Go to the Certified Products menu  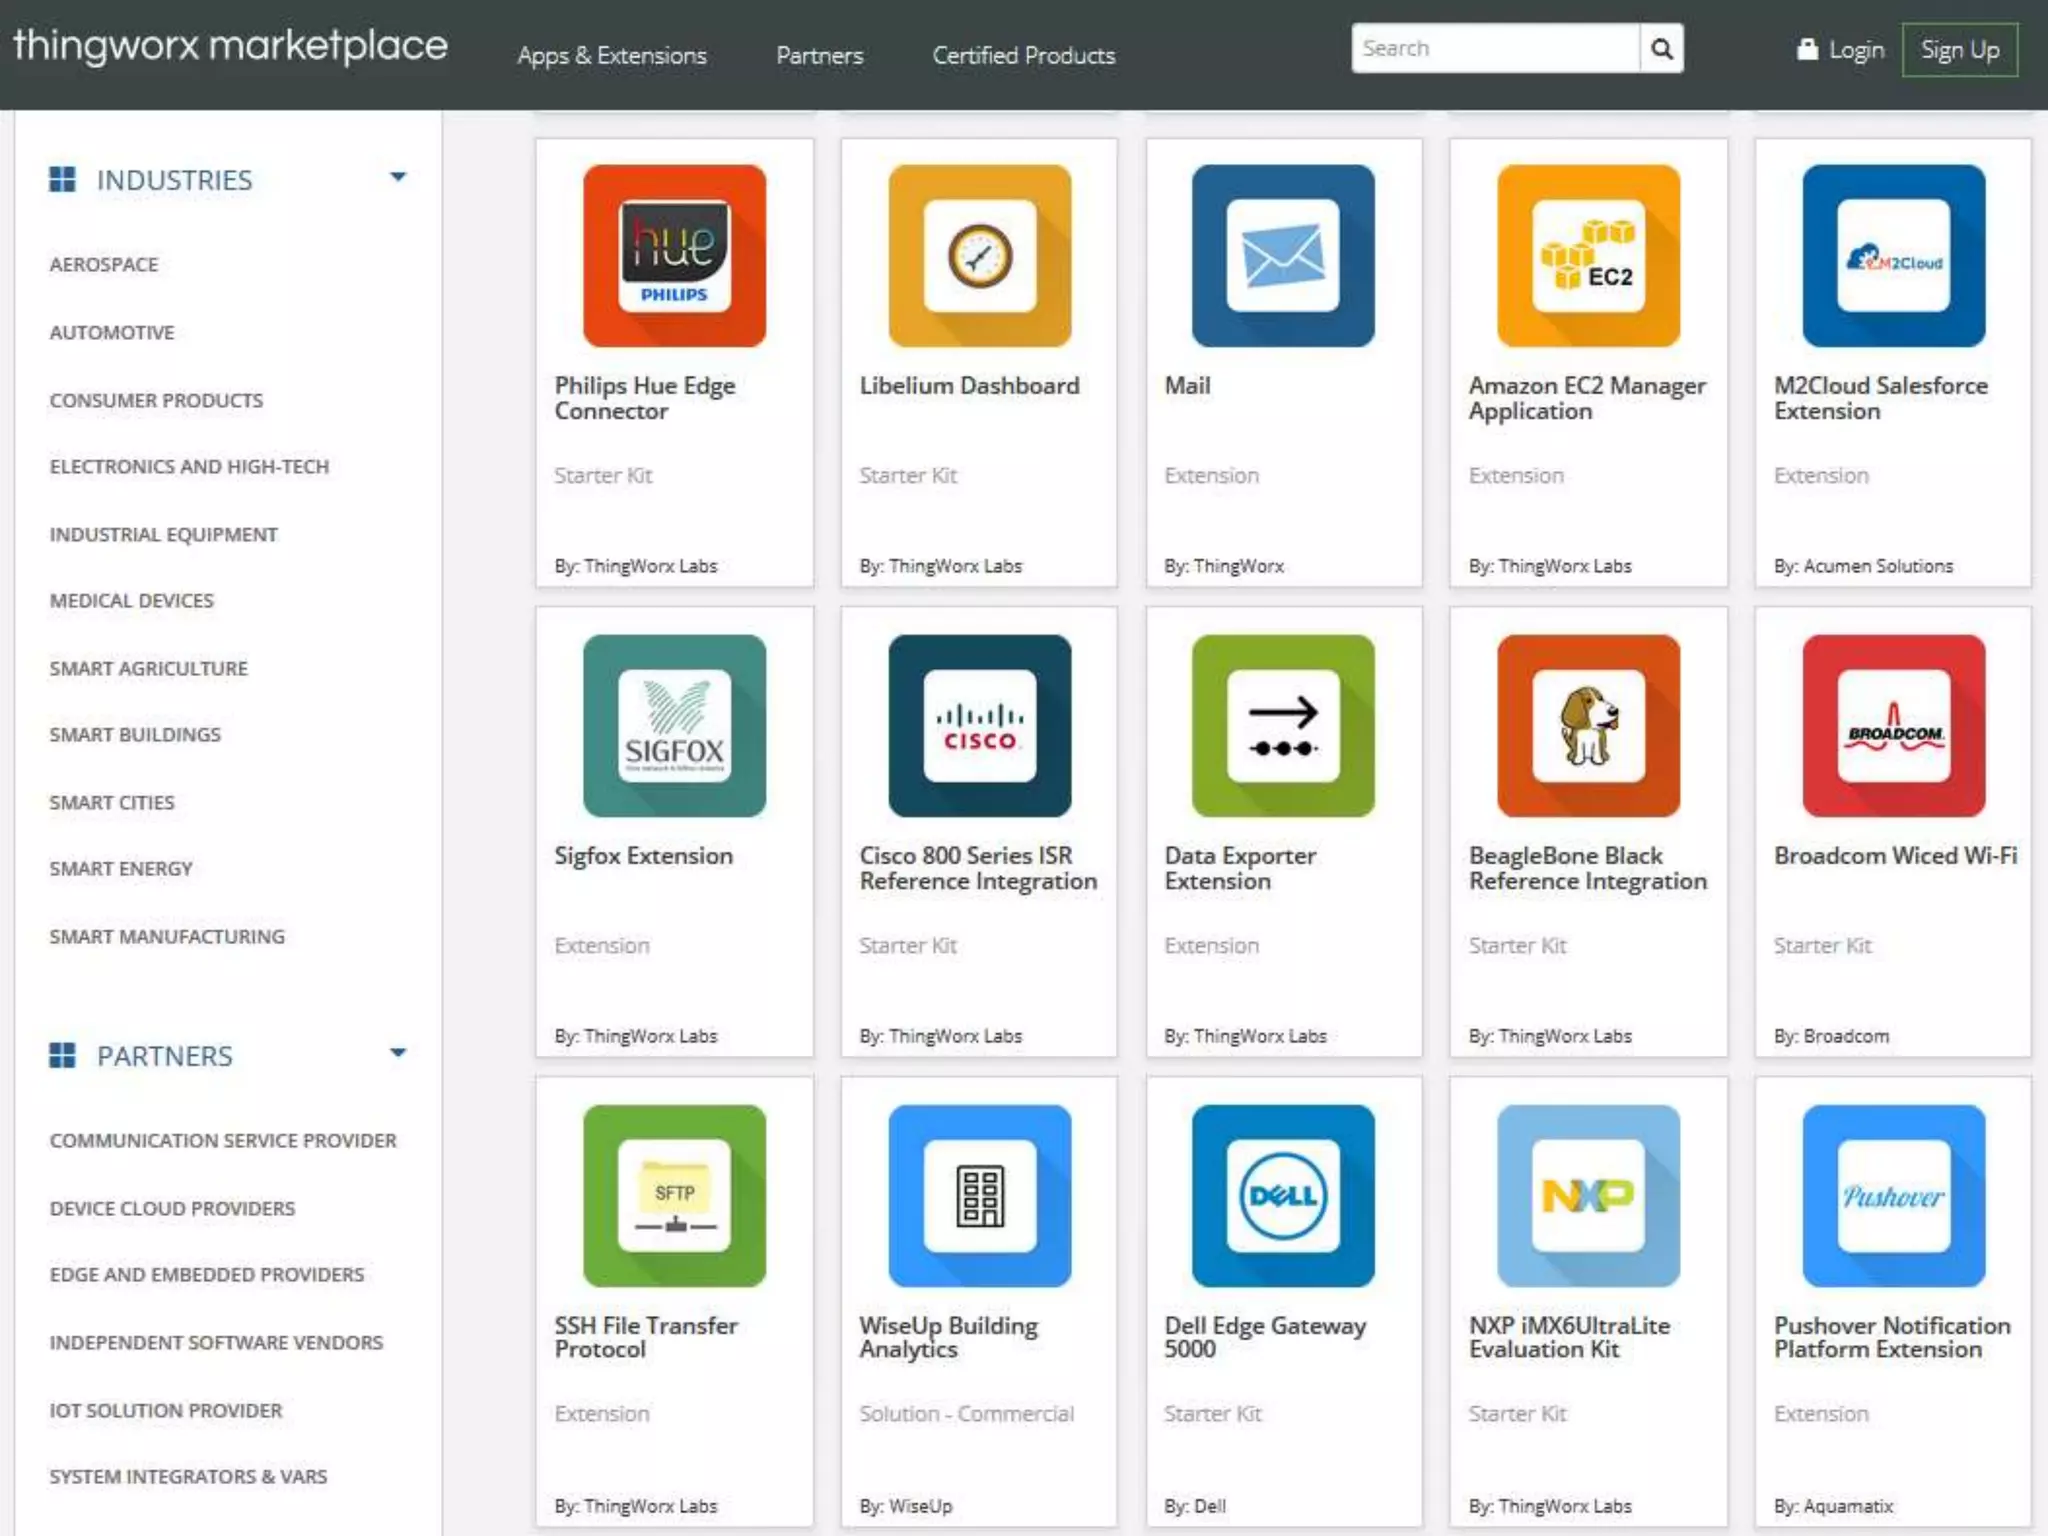click(1023, 56)
